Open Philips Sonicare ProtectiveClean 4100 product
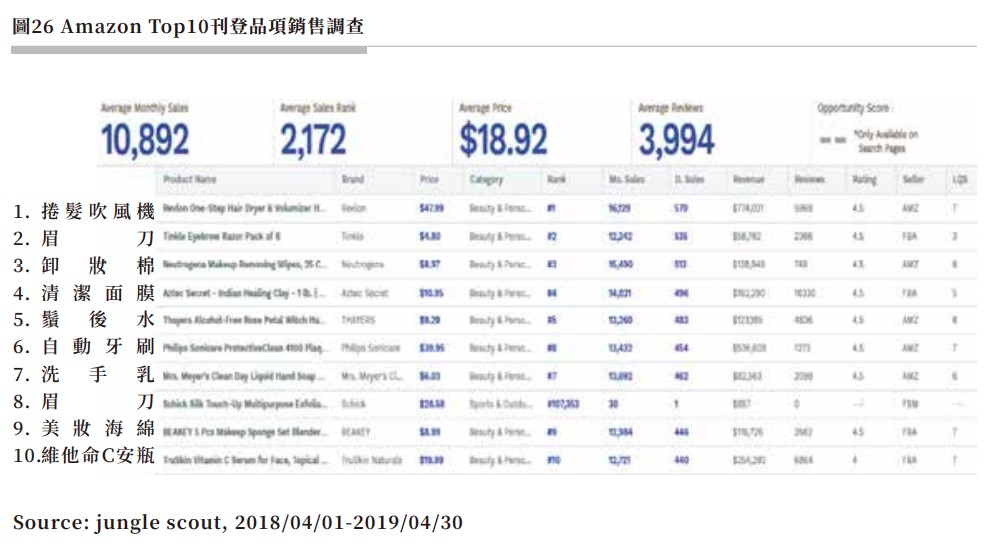 pyautogui.click(x=245, y=348)
